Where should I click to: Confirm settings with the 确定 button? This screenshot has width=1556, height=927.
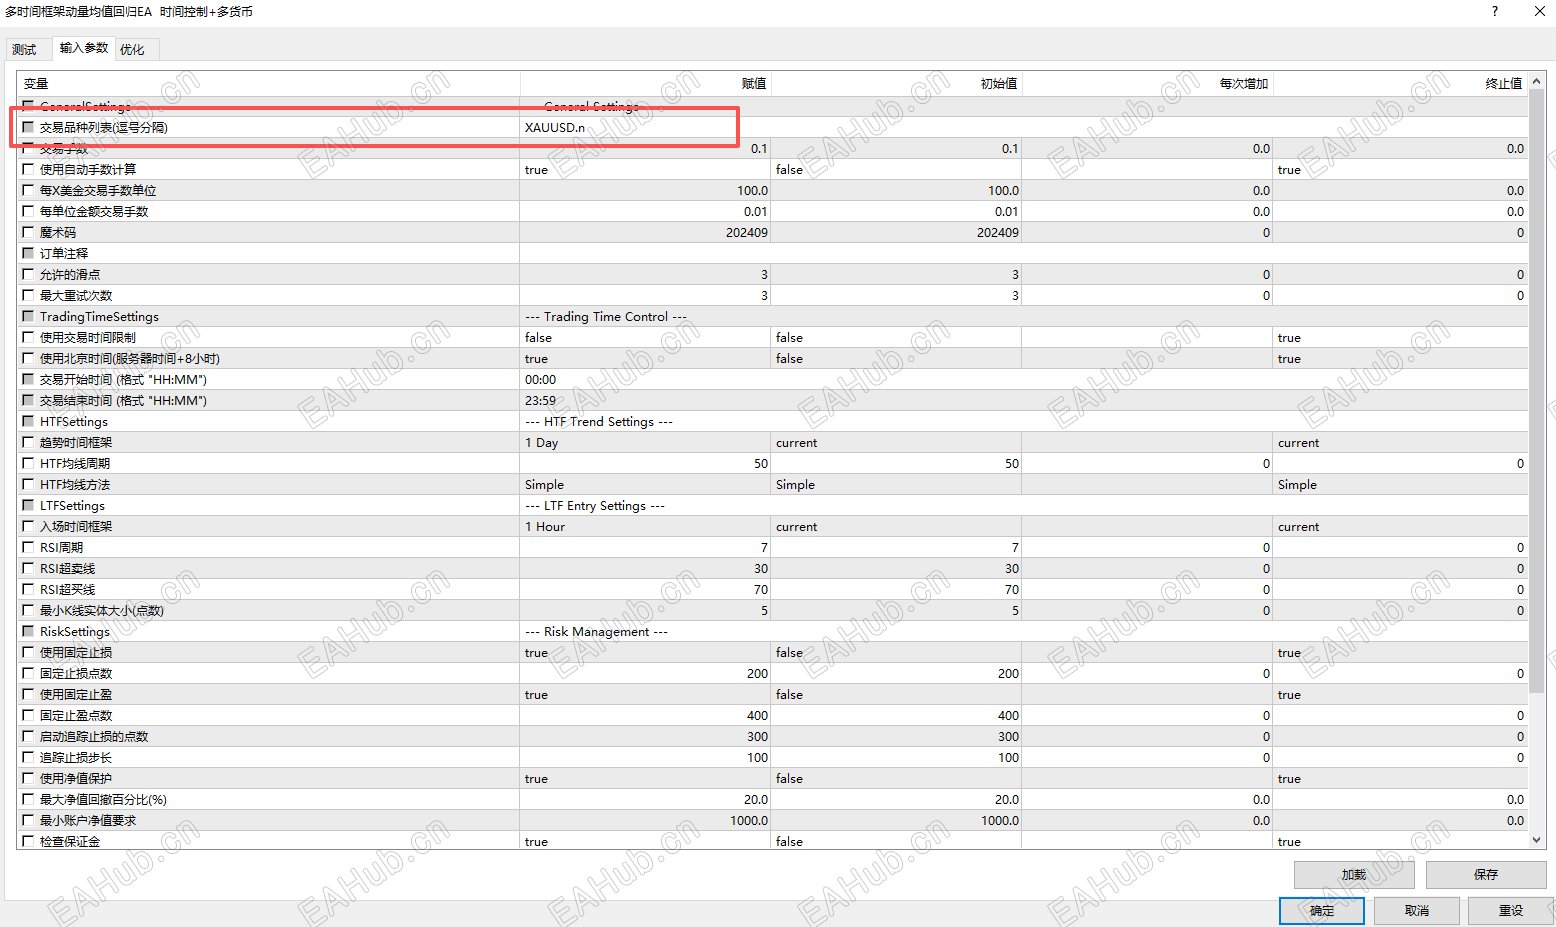point(1322,911)
